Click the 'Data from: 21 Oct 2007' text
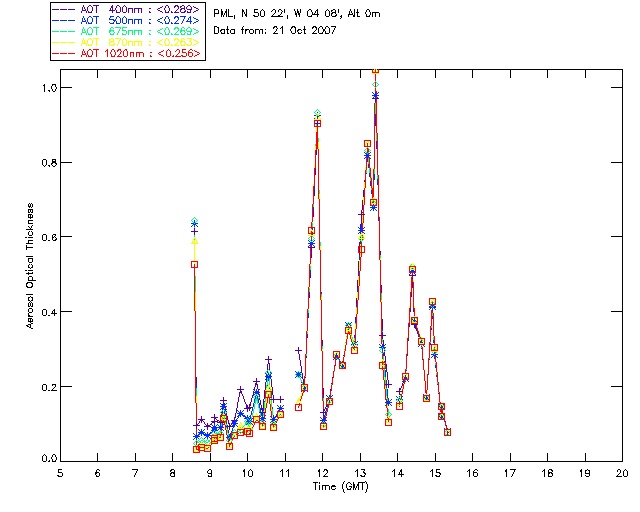Screen dimensions: 640x512 pos(275,30)
